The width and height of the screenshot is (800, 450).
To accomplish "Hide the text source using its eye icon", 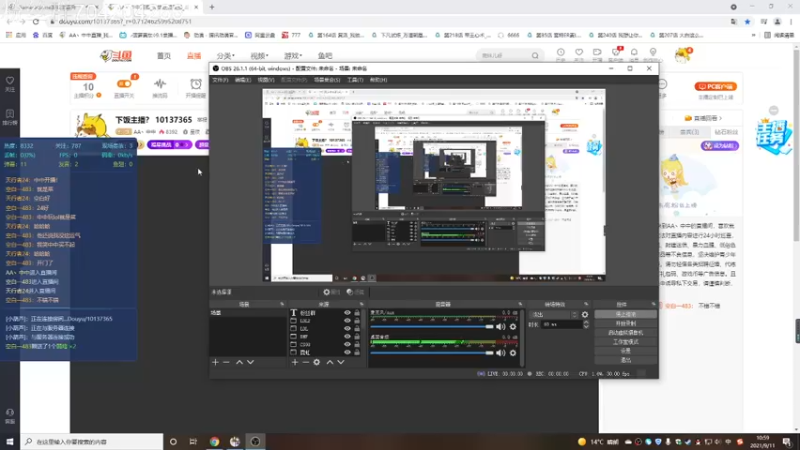I will pos(347,313).
